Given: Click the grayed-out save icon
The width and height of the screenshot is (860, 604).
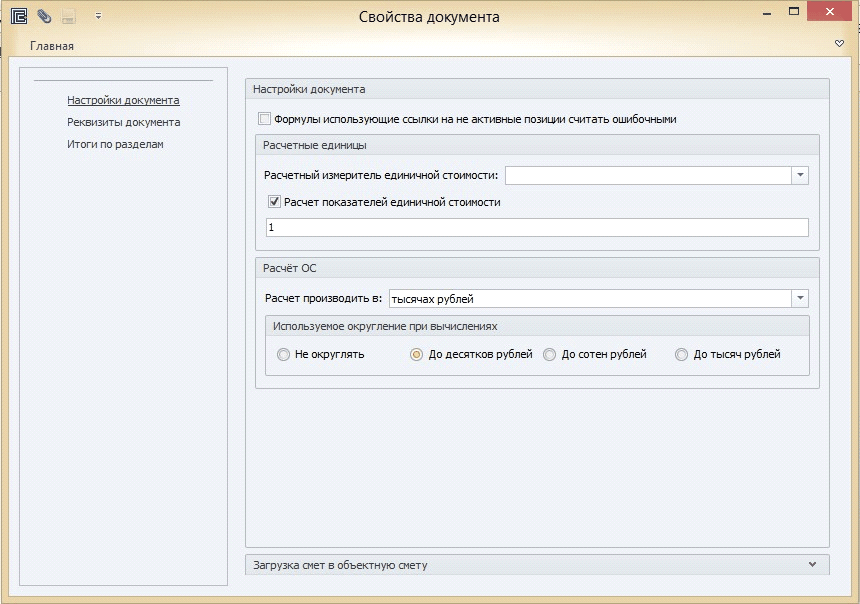Looking at the screenshot, I should point(69,16).
